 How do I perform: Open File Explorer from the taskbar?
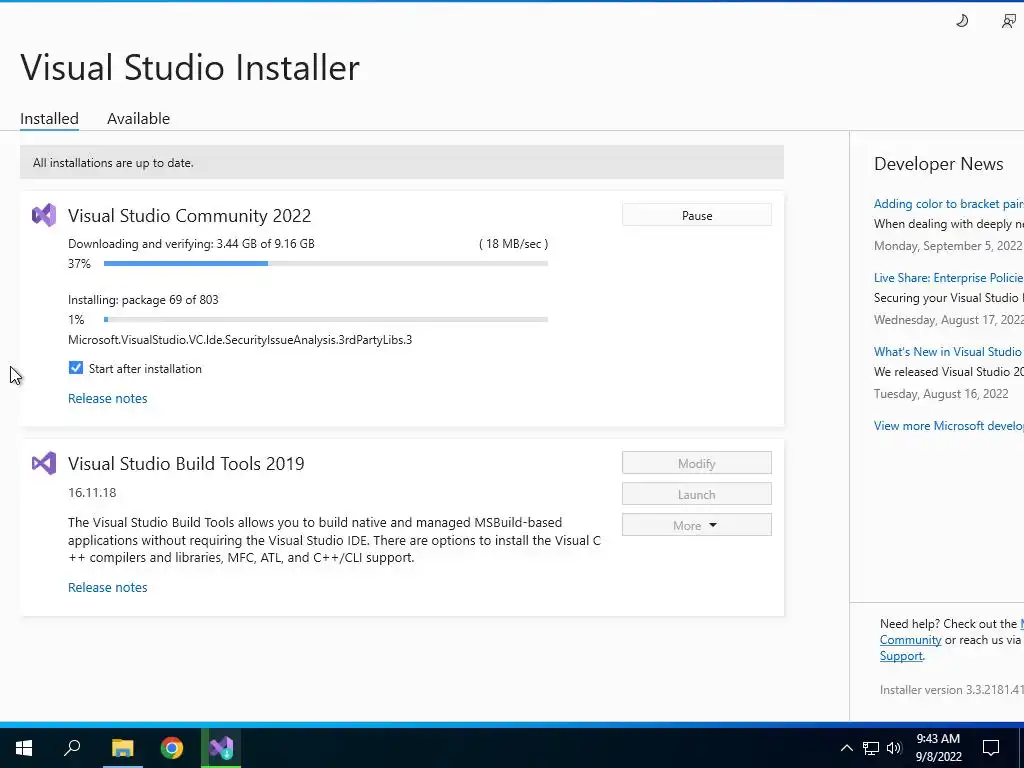click(122, 748)
